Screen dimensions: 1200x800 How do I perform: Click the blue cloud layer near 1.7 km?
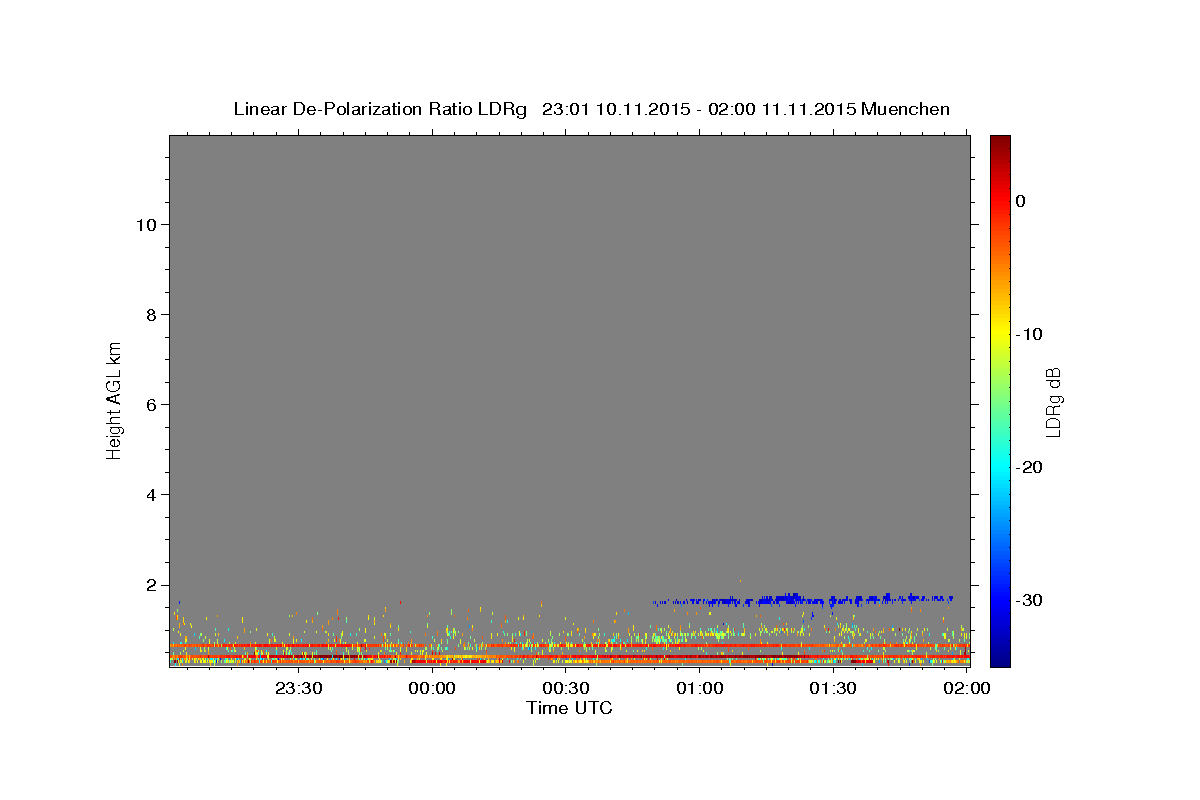click(x=803, y=600)
